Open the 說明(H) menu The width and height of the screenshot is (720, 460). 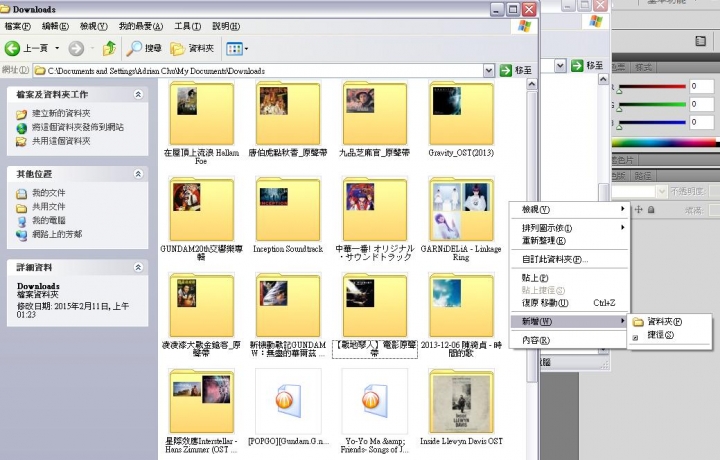pos(226,26)
